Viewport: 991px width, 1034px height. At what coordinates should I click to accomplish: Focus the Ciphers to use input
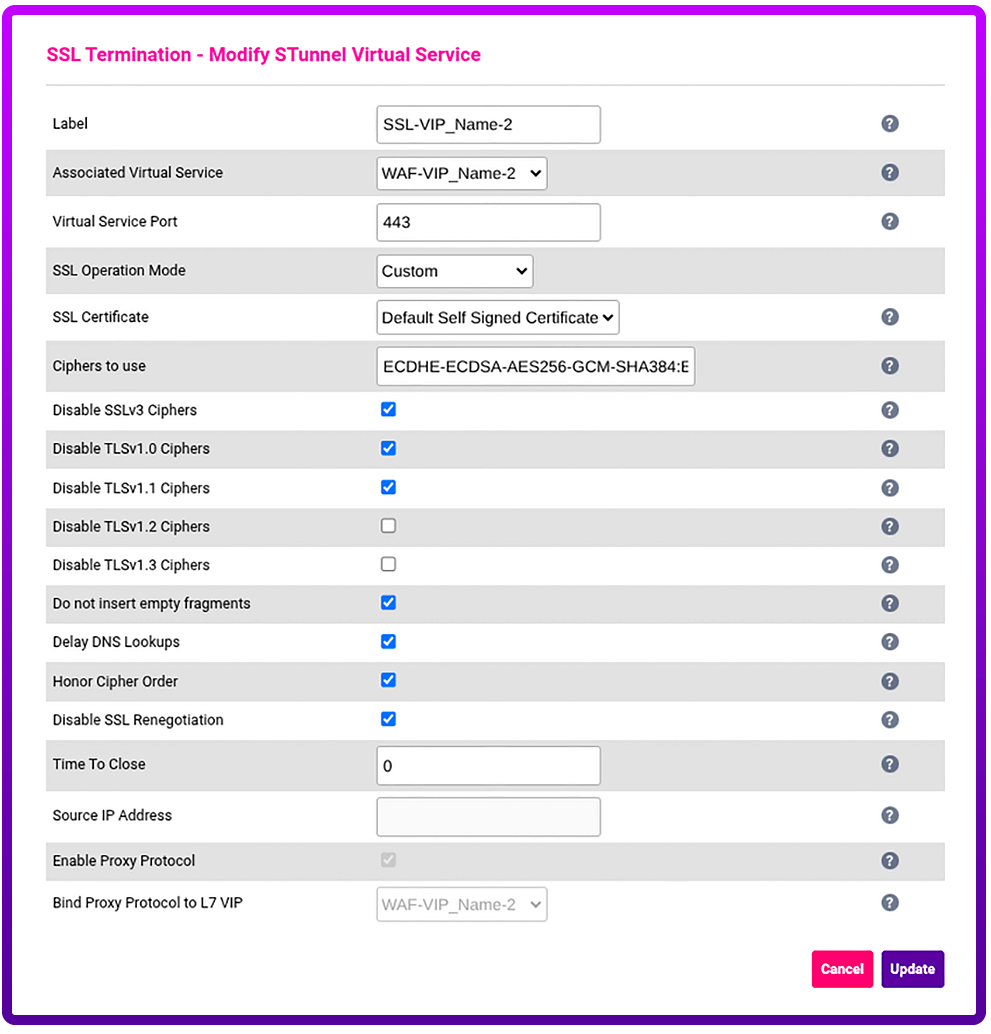tap(535, 367)
